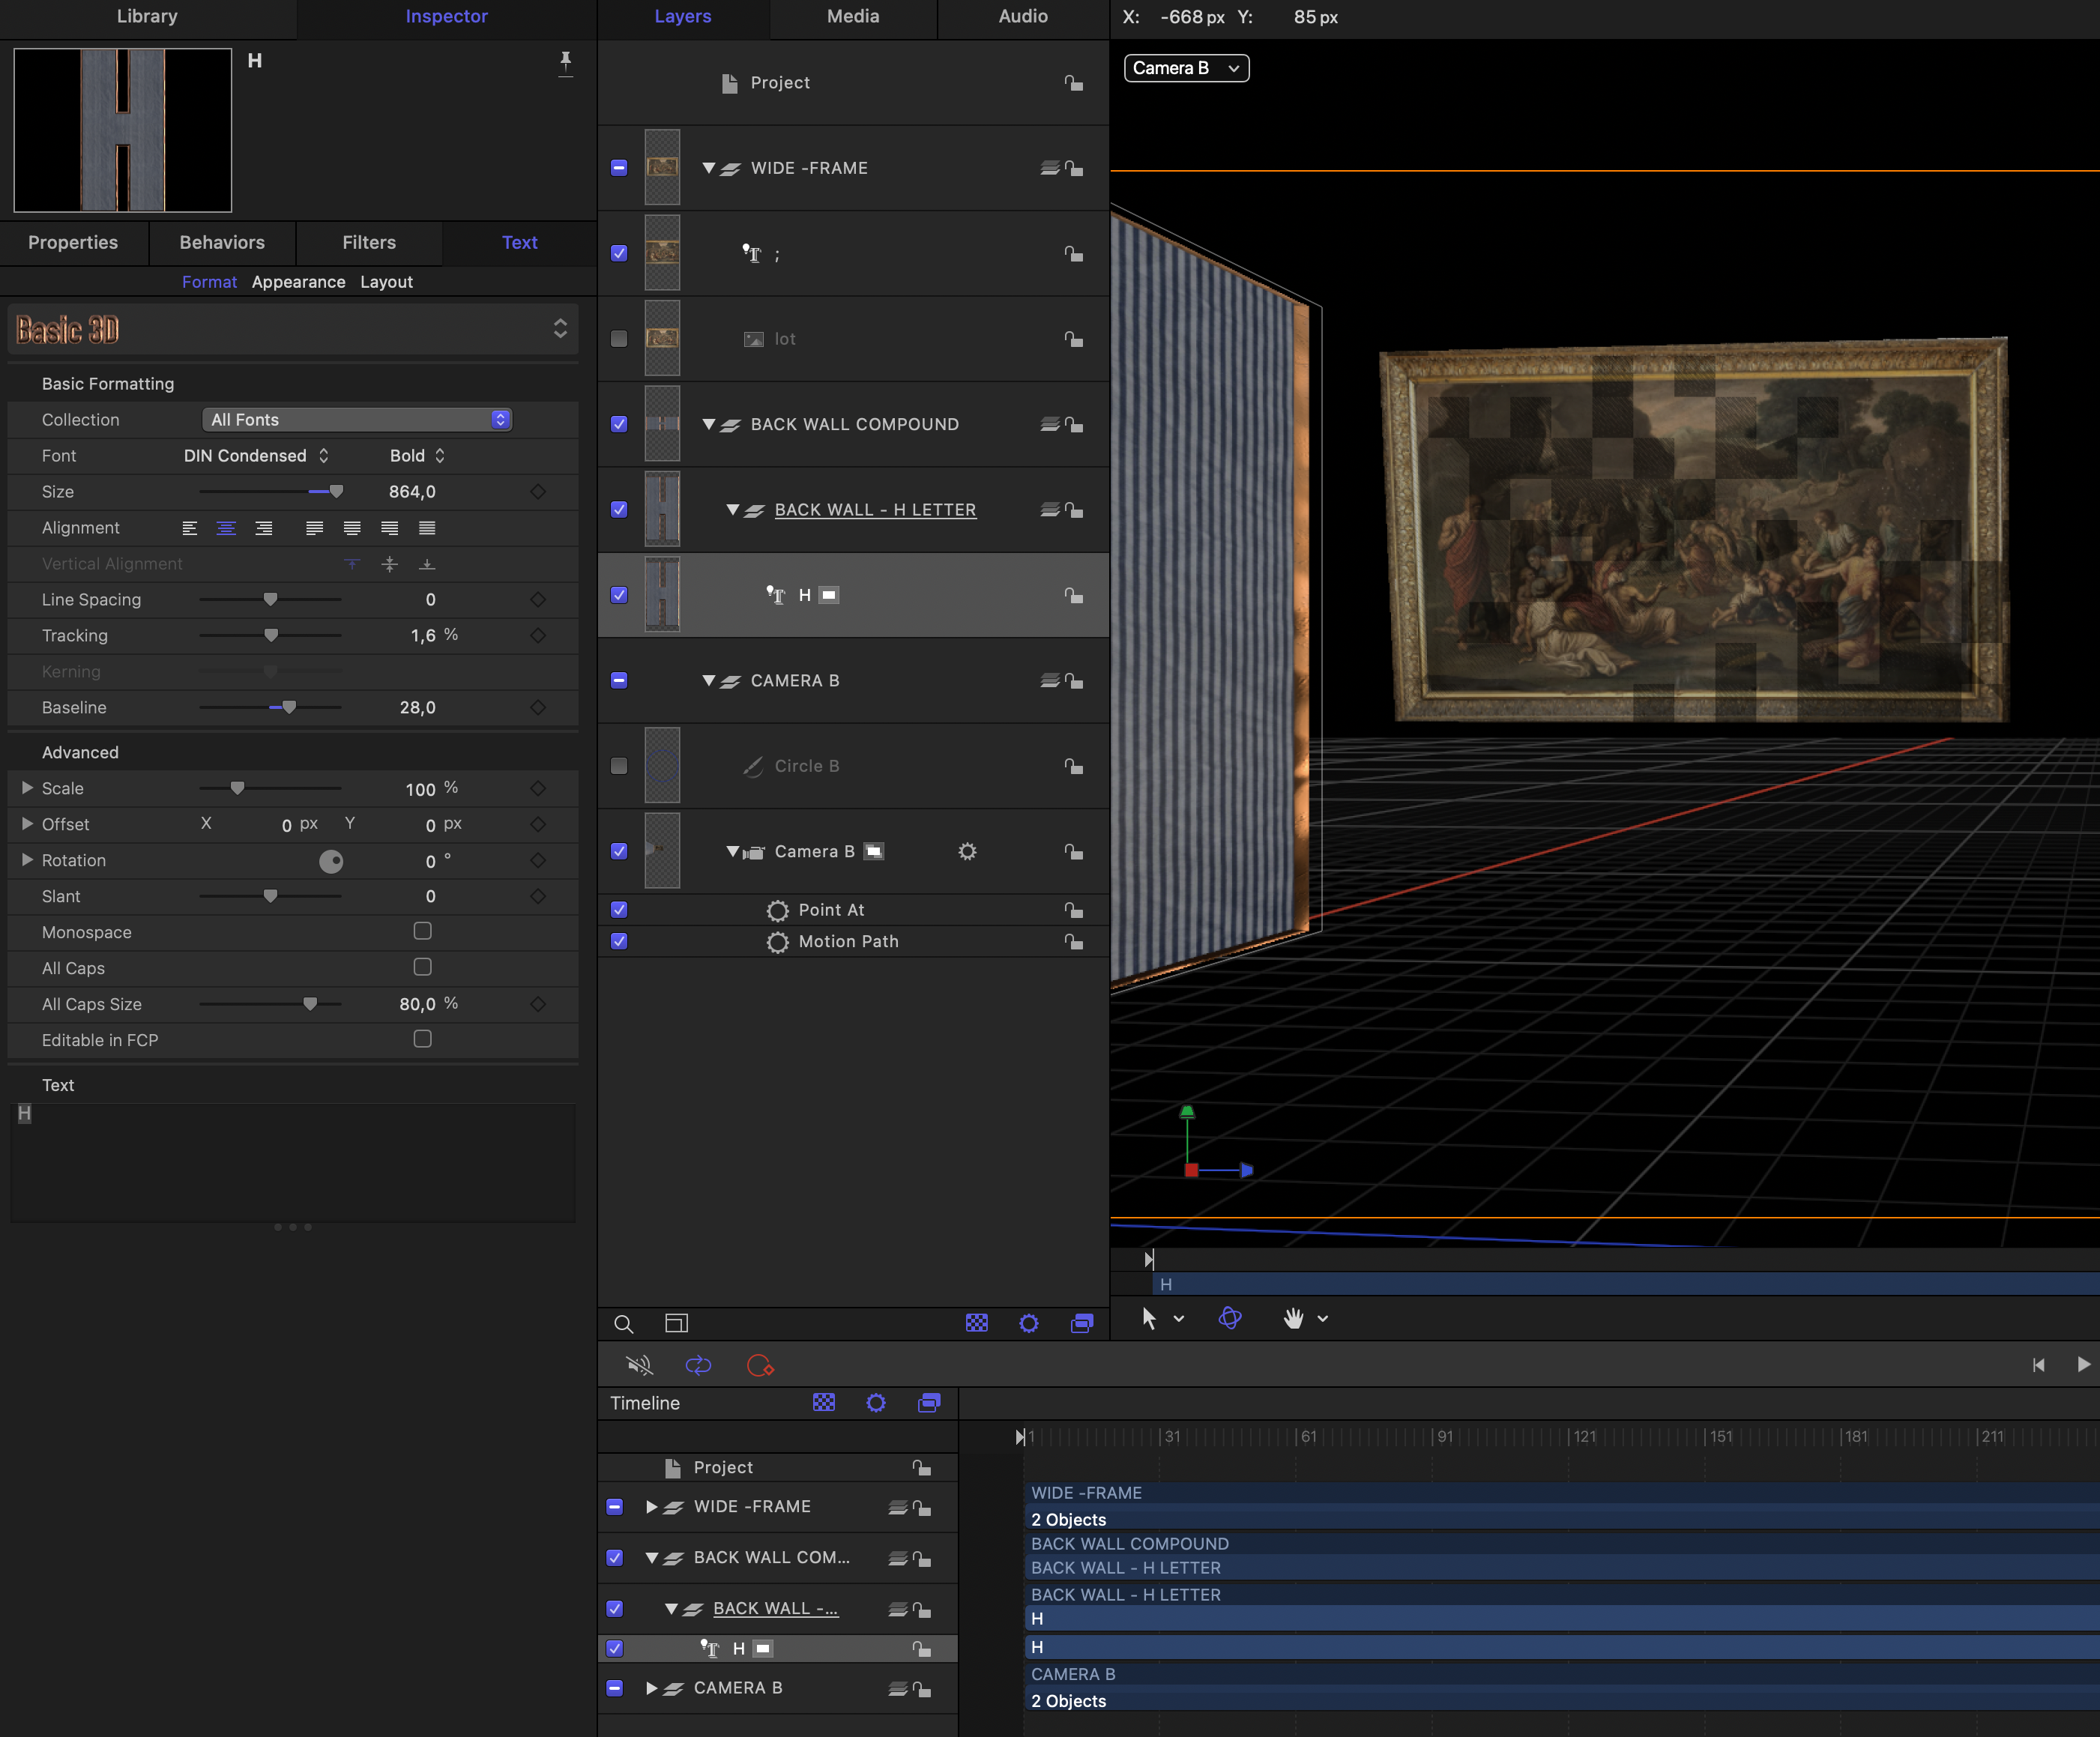
Task: Open the Basic 3D text style preset menu
Action: 292,329
